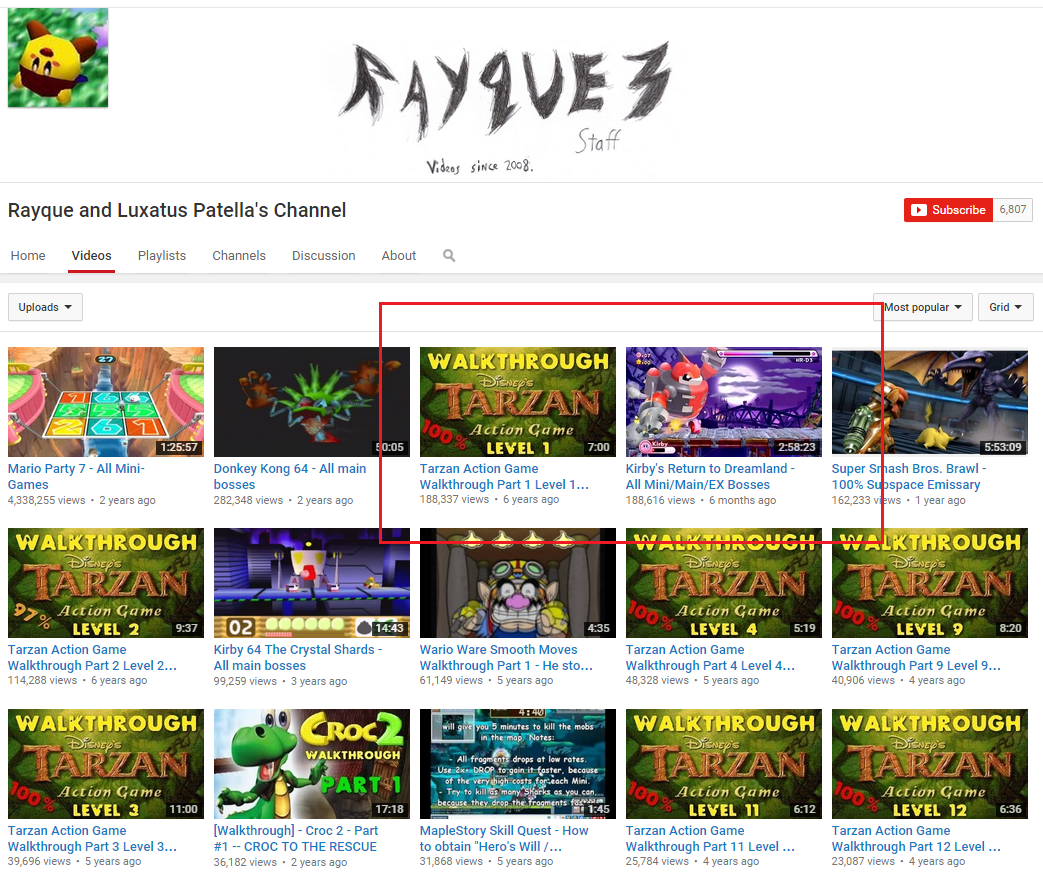Open Tarzan Level 1 walkthrough thumbnail
This screenshot has height=873, width=1043.
518,401
